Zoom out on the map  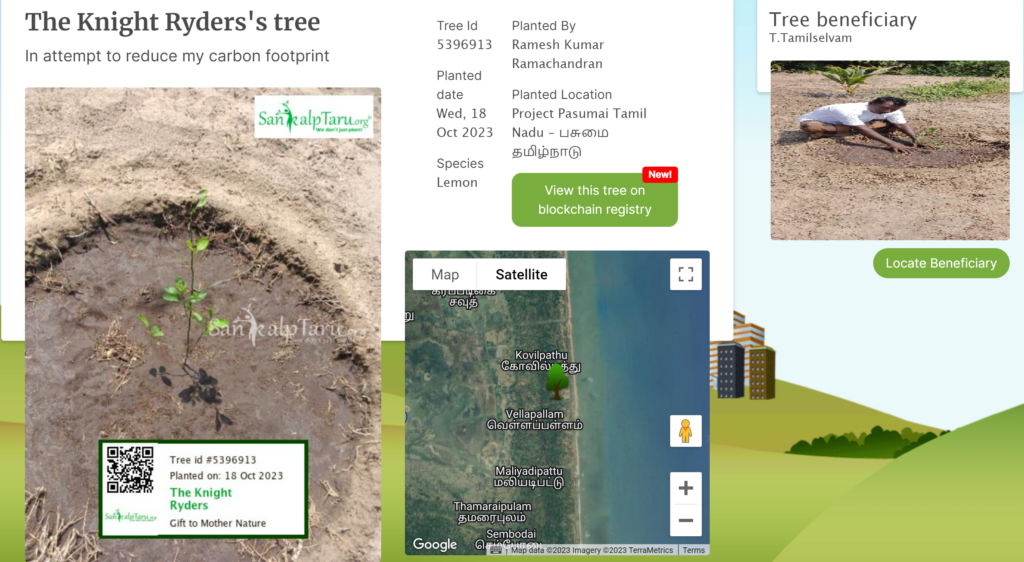point(686,520)
